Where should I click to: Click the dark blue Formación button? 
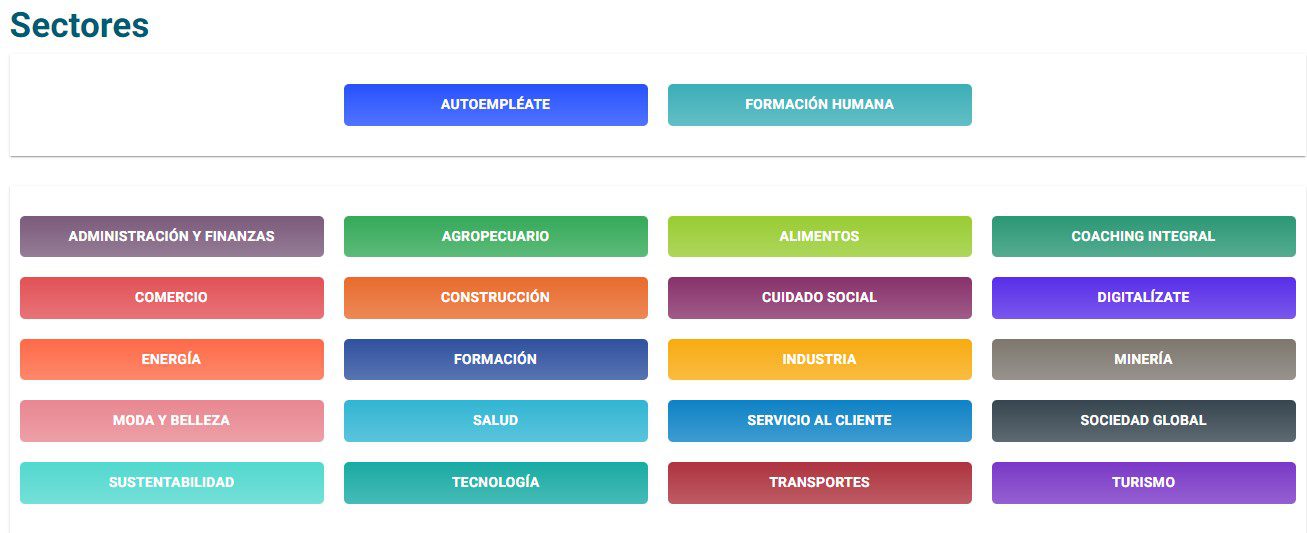tap(495, 360)
